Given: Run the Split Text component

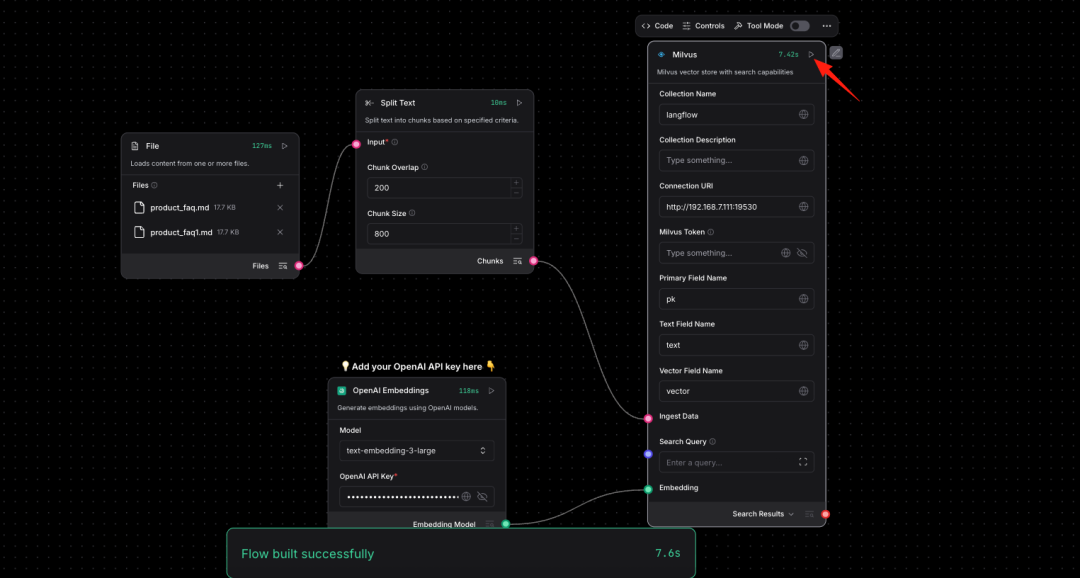Looking at the screenshot, I should pos(519,103).
